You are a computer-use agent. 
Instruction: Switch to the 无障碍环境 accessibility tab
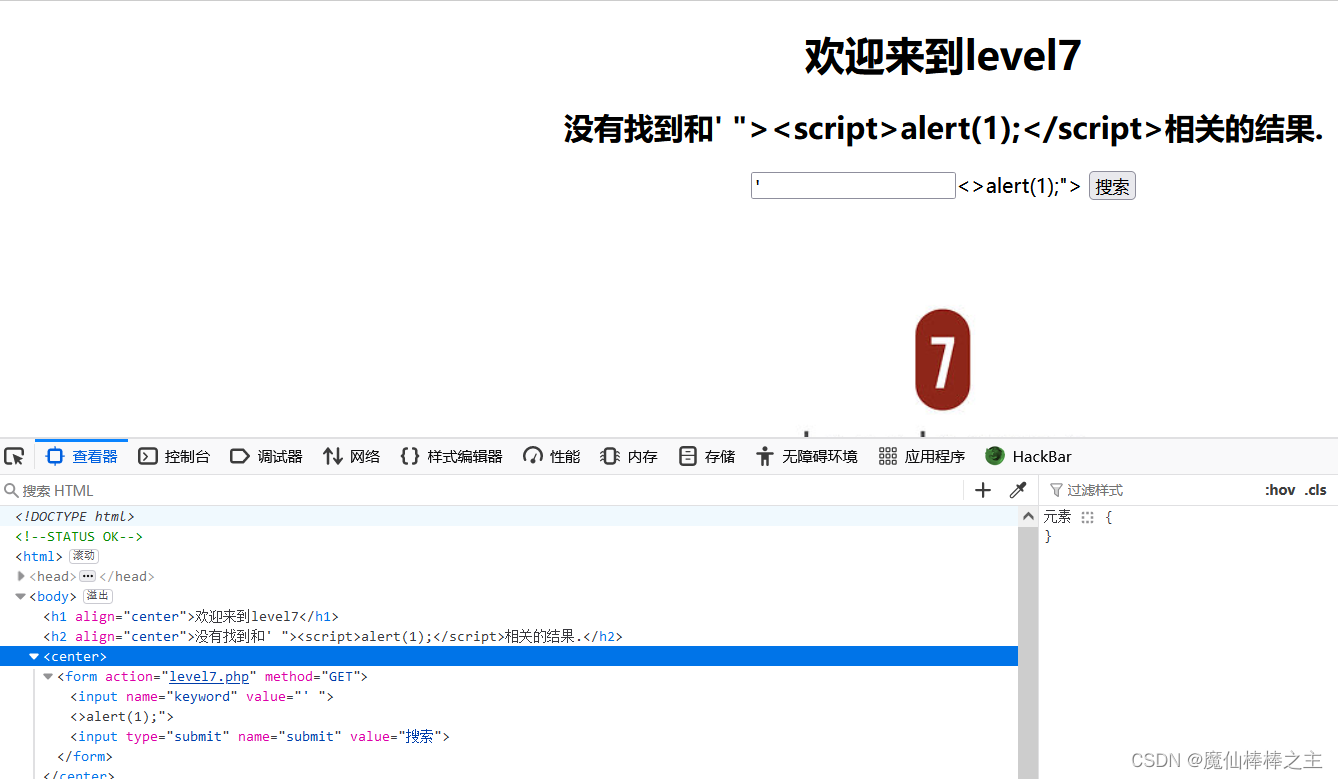[807, 456]
